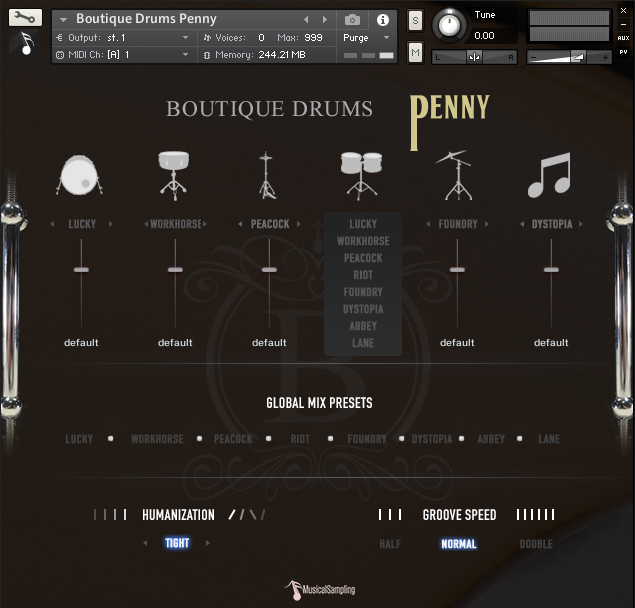635x608 pixels.
Task: Apply WORKHORSE global mix preset
Action: 157,439
